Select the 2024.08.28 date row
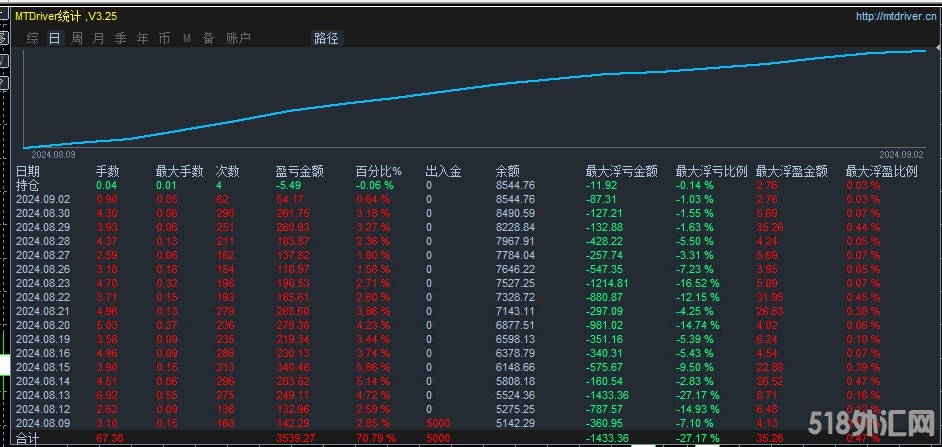942x447 pixels. coord(43,242)
